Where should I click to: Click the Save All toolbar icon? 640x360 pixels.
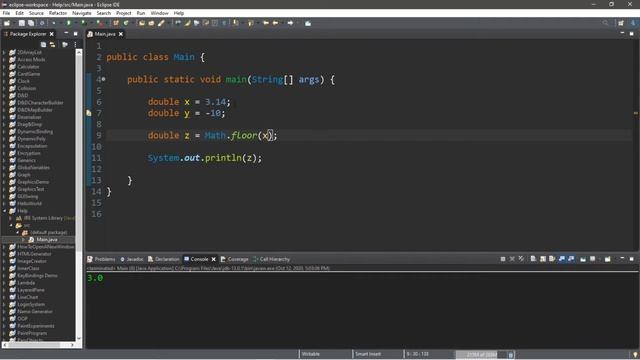pyautogui.click(x=31, y=23)
